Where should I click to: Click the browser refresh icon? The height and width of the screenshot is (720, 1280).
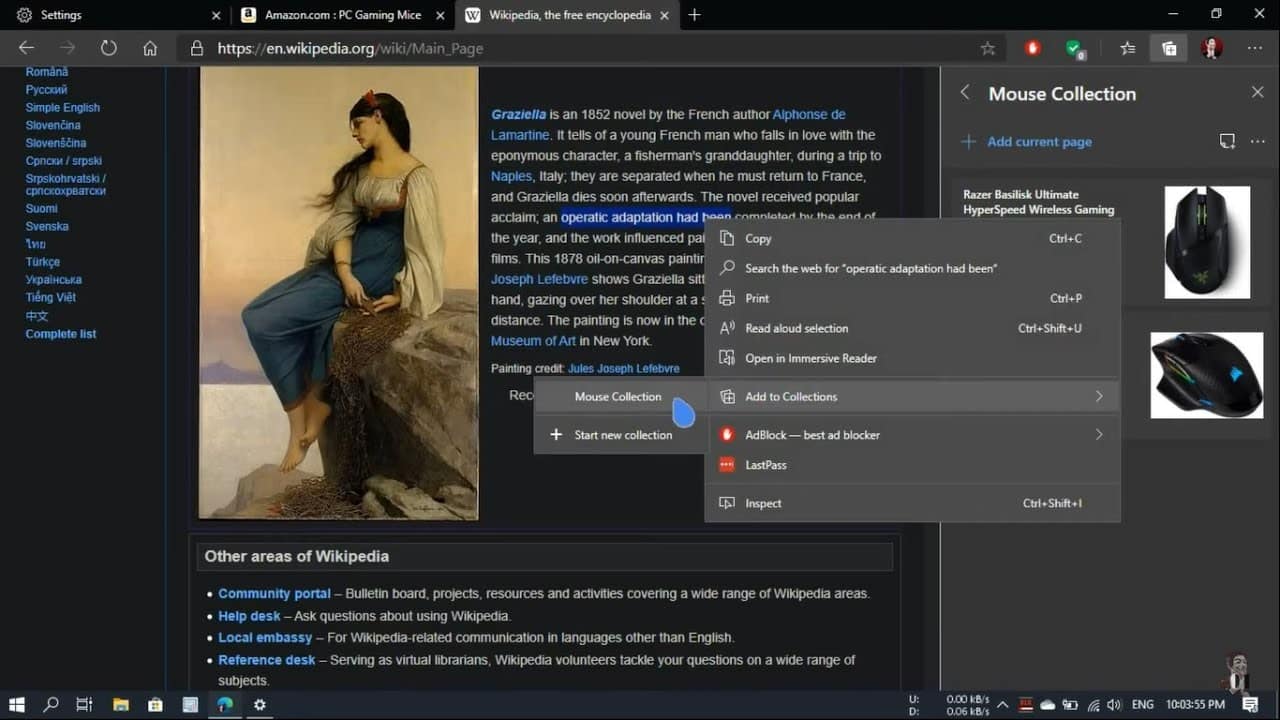tap(108, 48)
